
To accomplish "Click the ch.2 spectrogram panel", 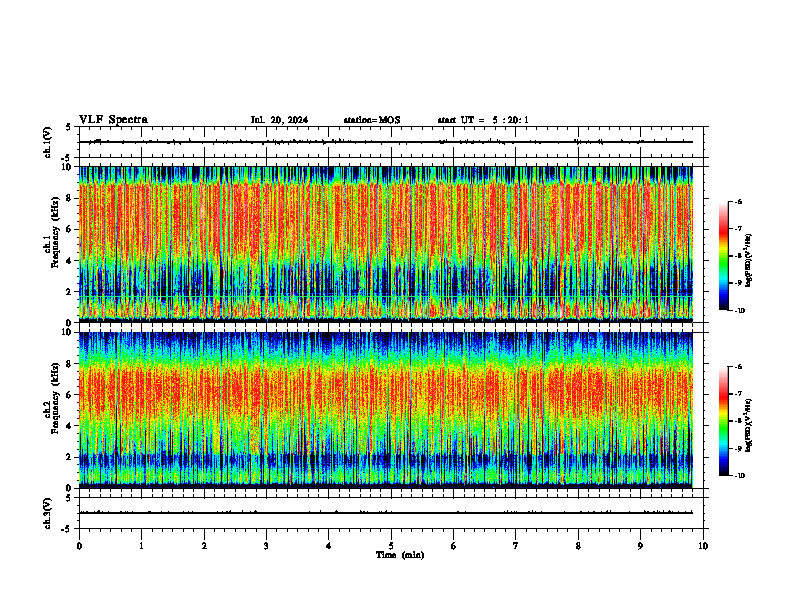I will 385,410.
